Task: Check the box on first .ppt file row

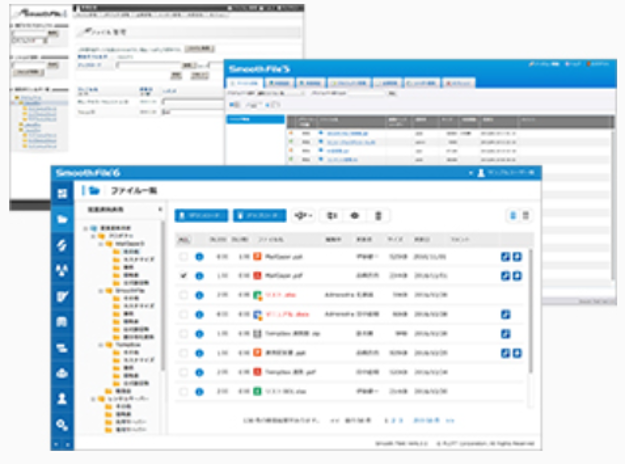Action: point(183,257)
